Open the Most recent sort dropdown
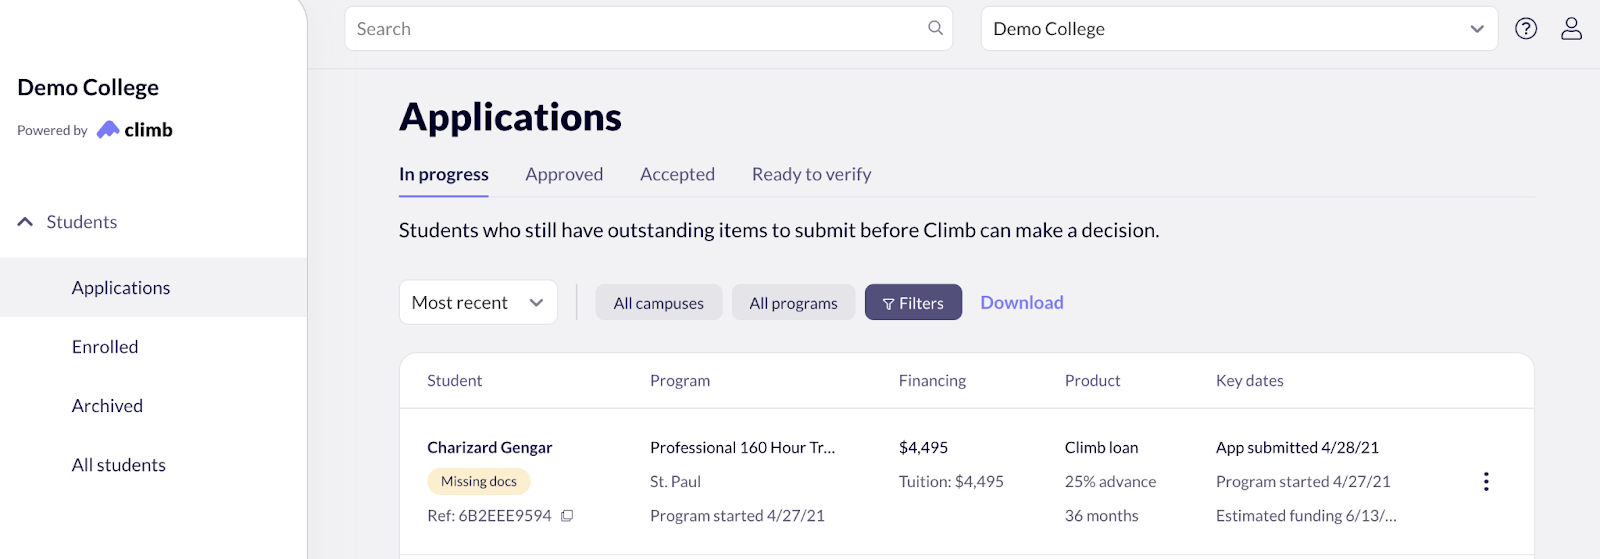This screenshot has width=1600, height=559. [x=478, y=302]
